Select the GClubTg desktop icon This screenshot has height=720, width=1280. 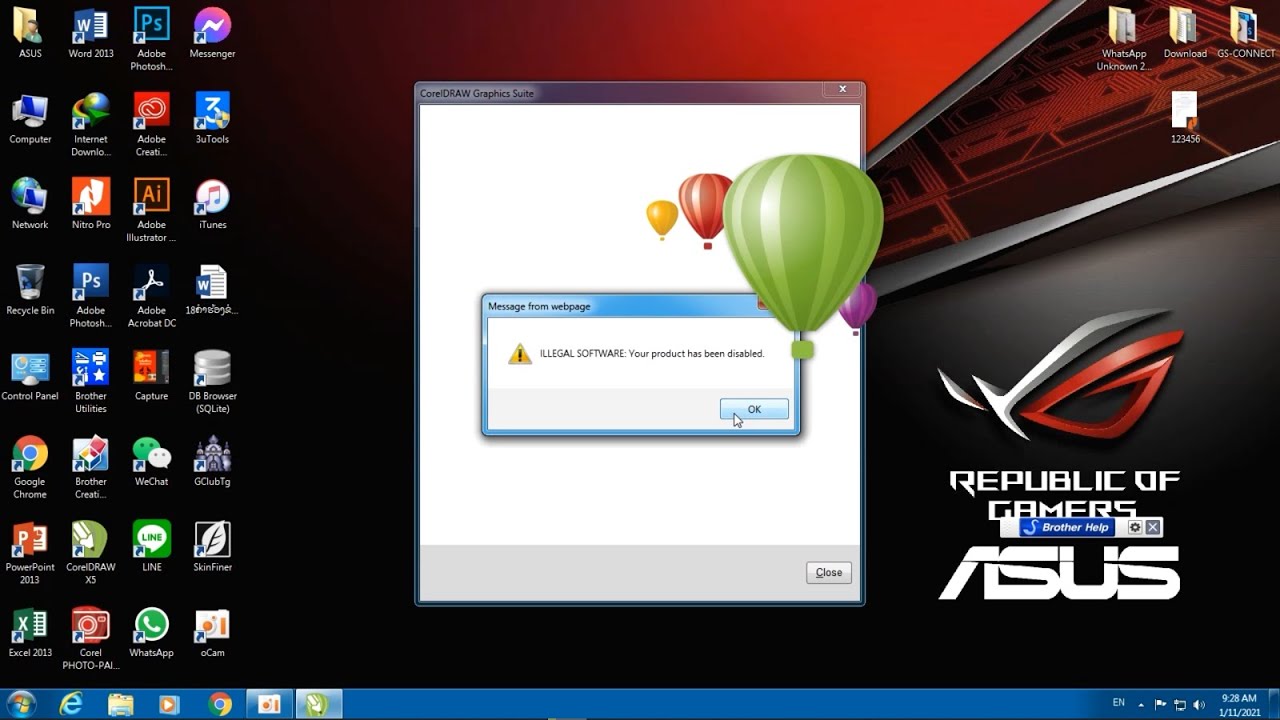(x=212, y=461)
